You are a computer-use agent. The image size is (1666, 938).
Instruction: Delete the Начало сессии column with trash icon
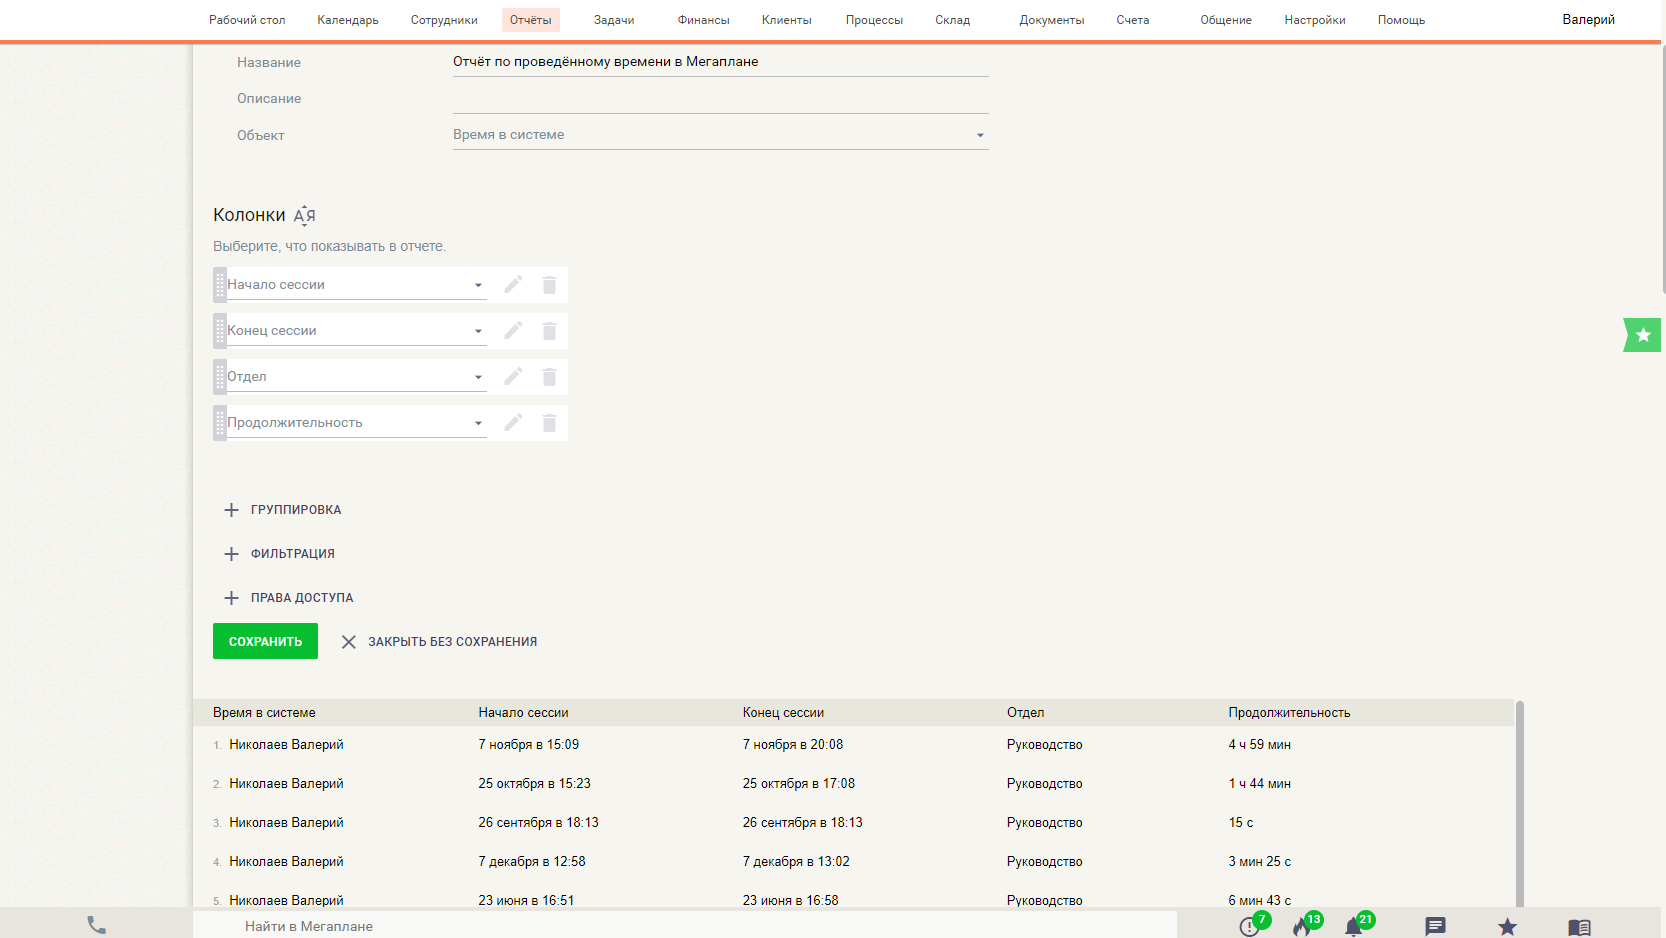pos(549,285)
